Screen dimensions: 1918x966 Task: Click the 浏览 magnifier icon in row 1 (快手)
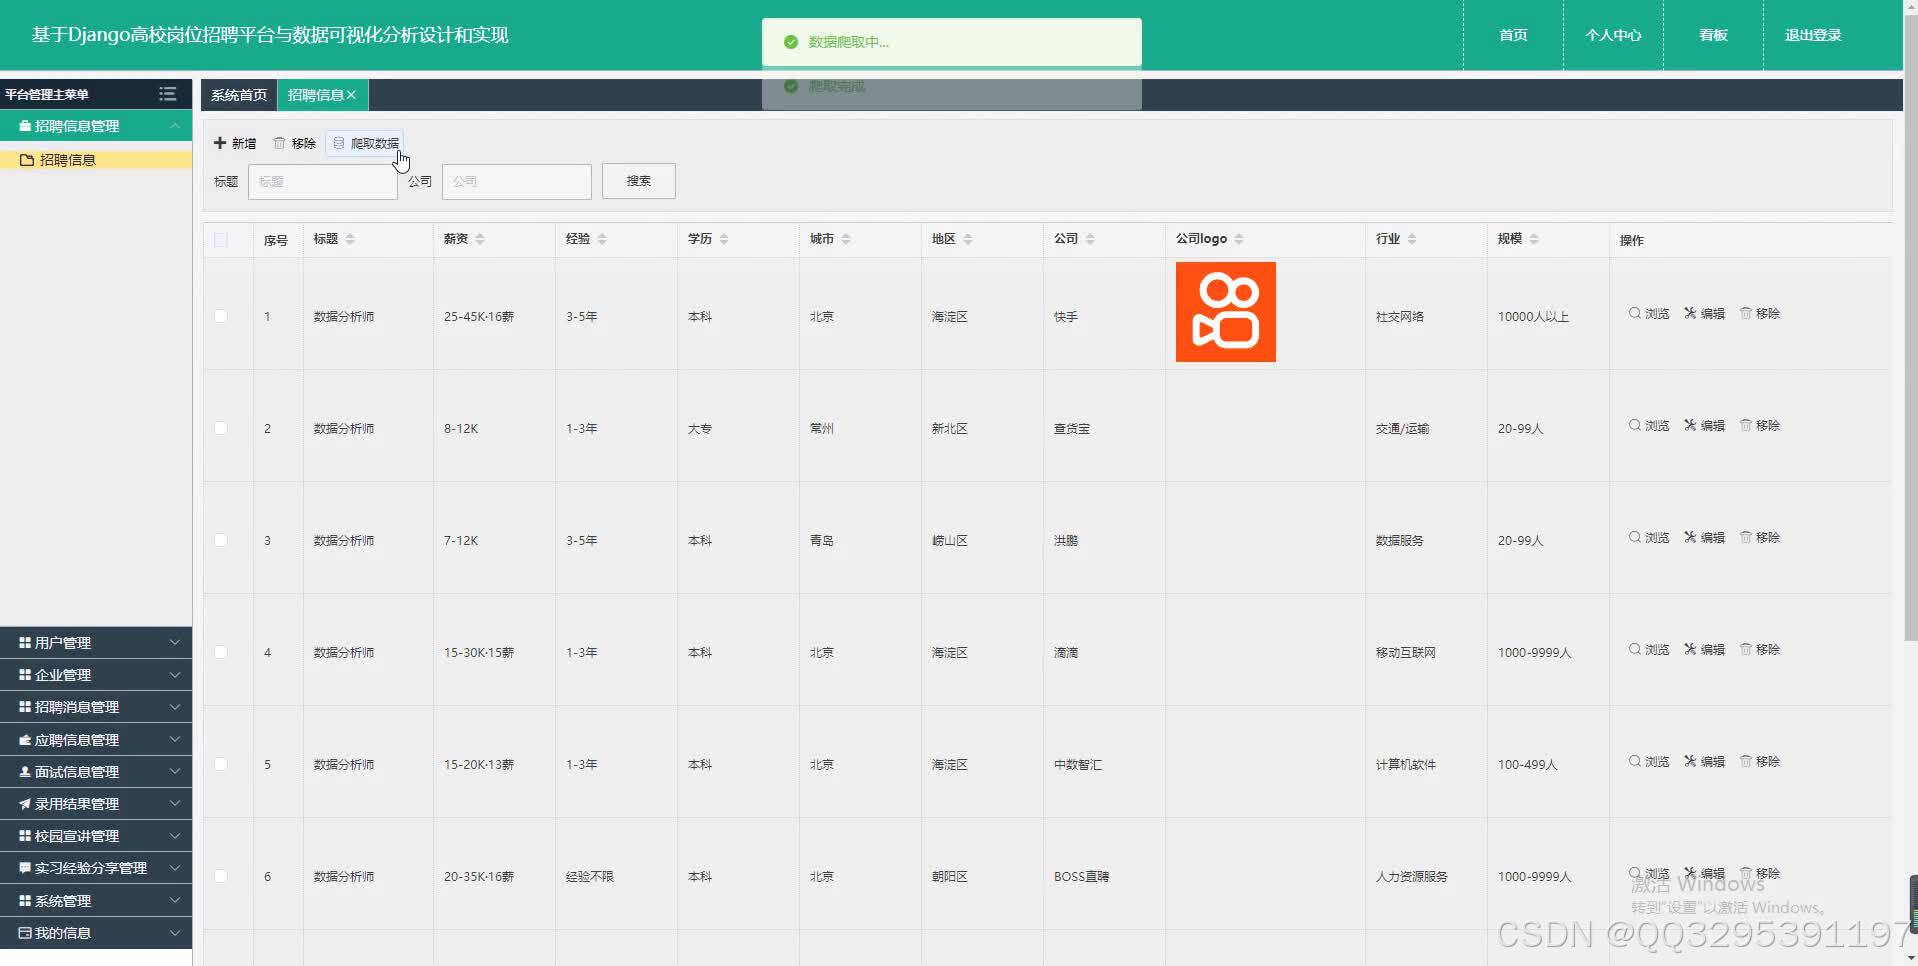[1634, 313]
